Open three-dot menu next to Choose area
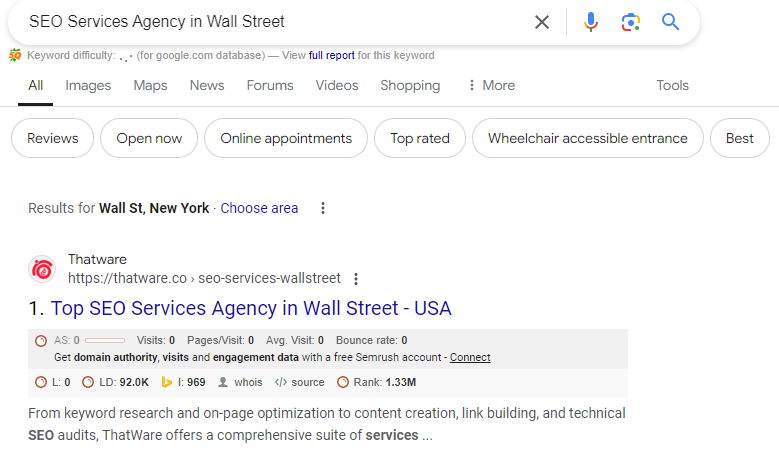779x458 pixels. [x=323, y=208]
